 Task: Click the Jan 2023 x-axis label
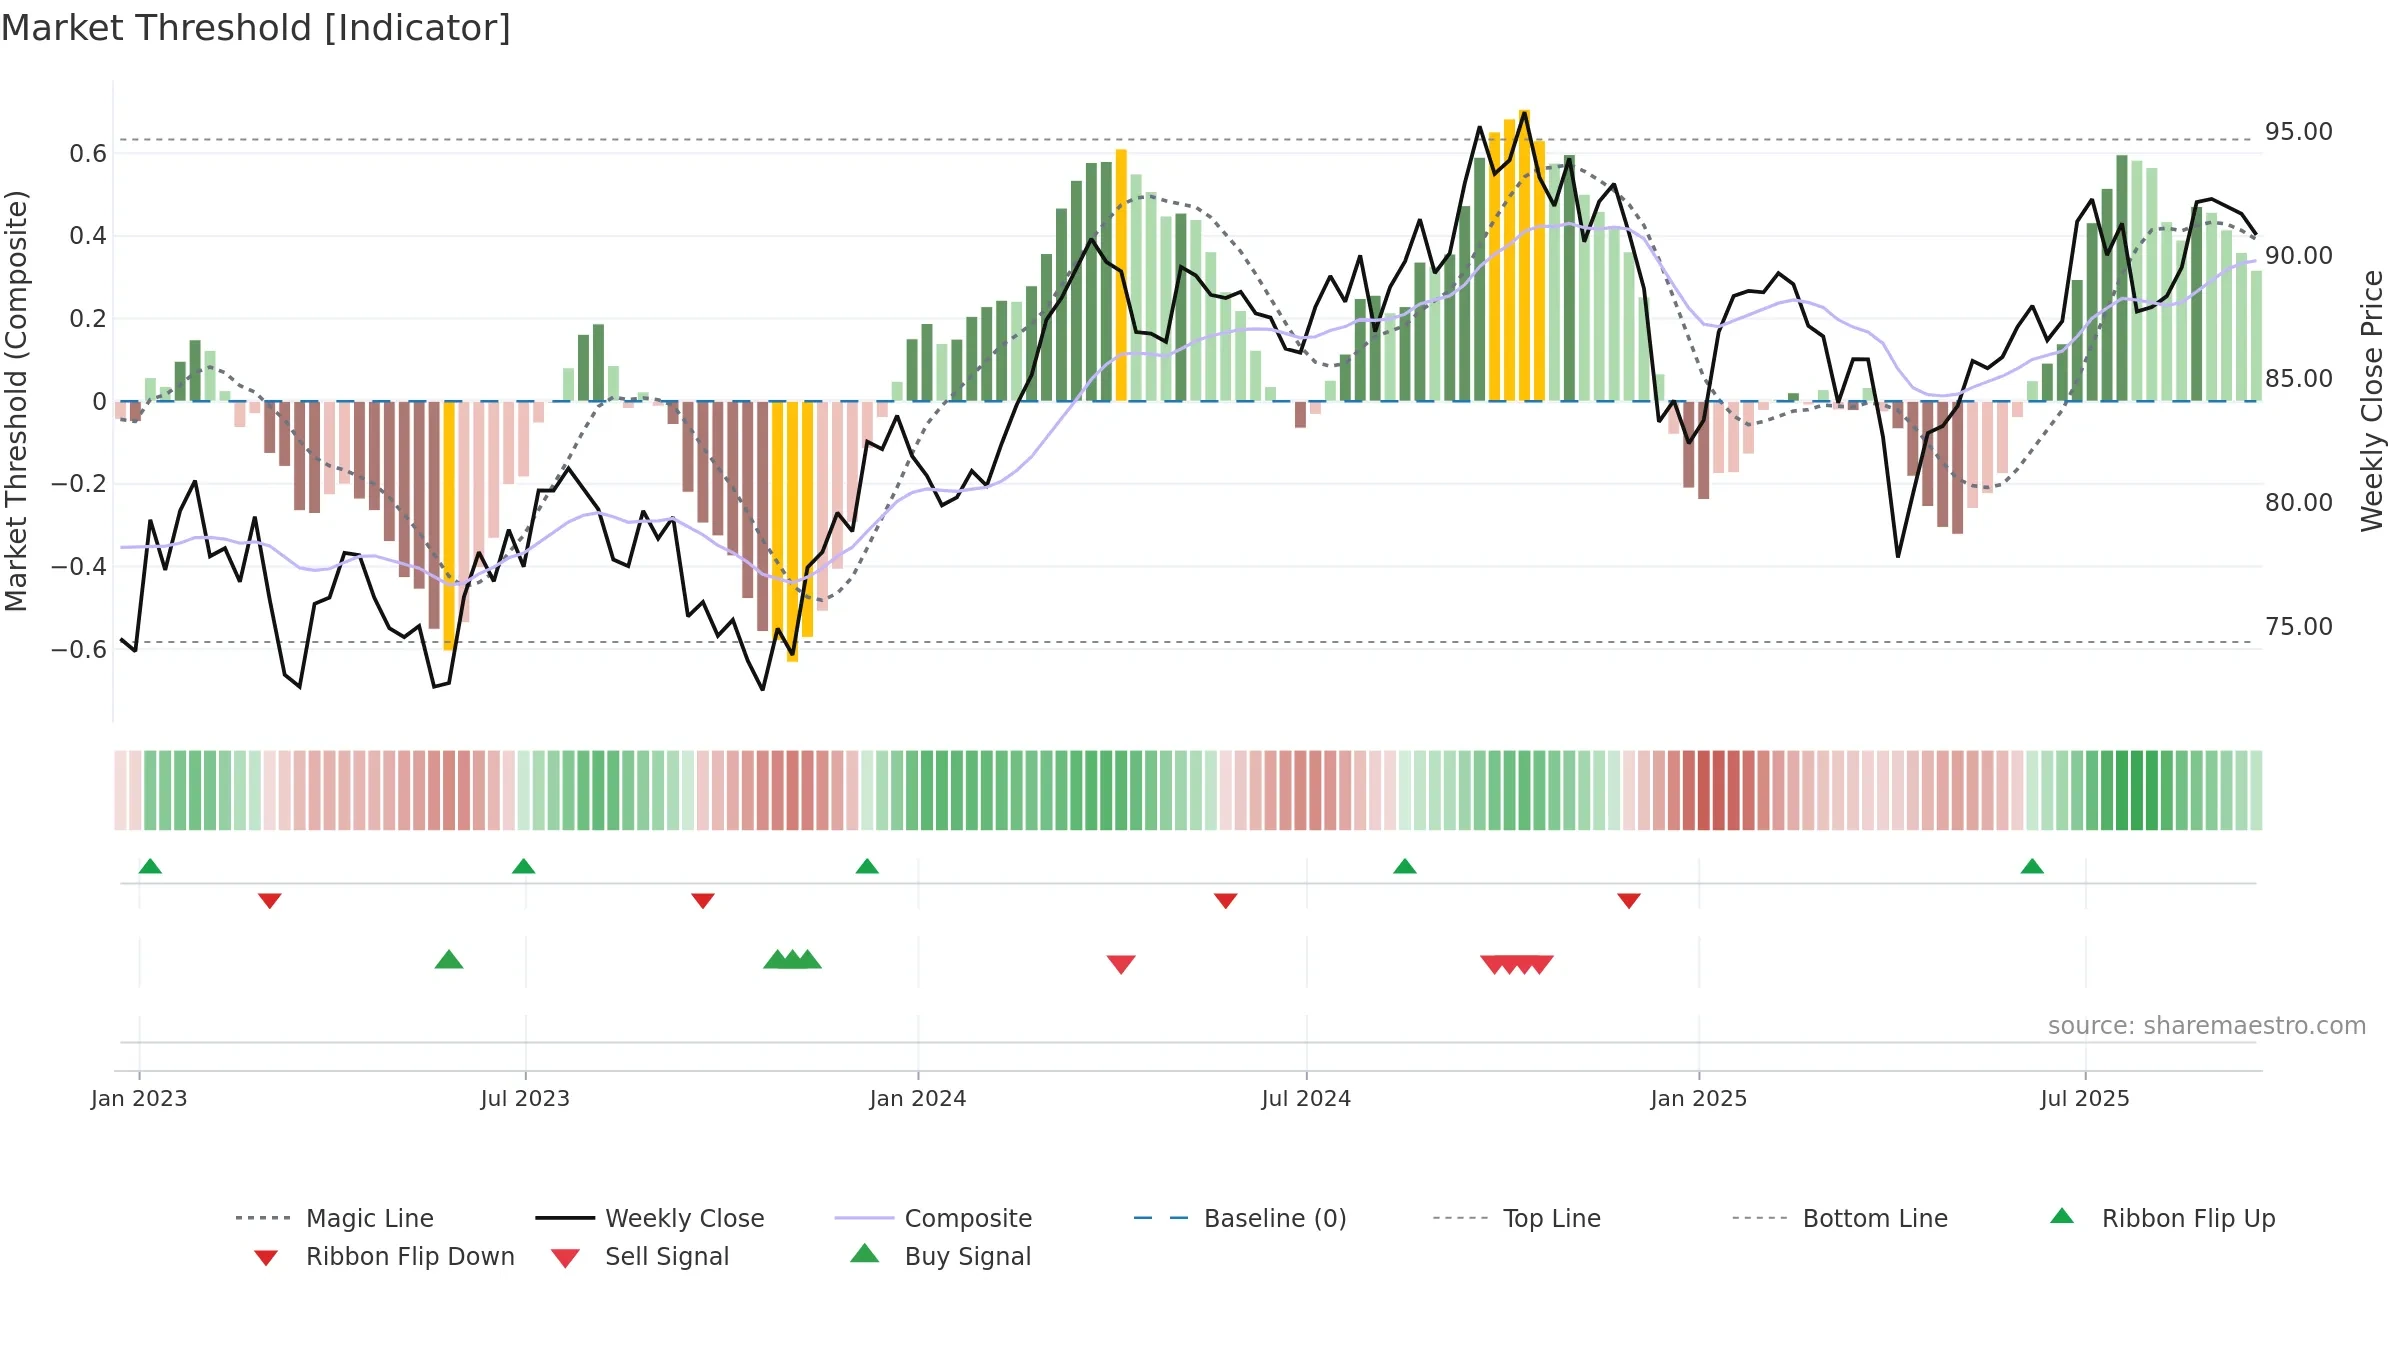(139, 1099)
